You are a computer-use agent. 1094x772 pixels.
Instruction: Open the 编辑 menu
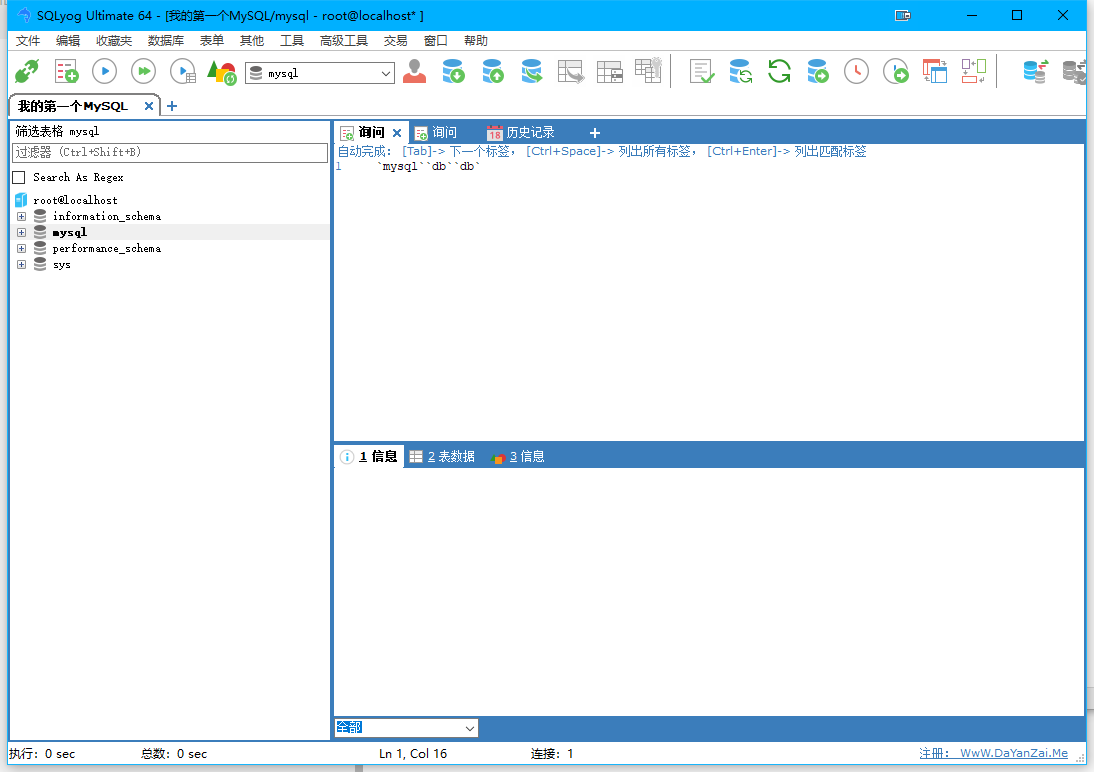click(x=68, y=40)
